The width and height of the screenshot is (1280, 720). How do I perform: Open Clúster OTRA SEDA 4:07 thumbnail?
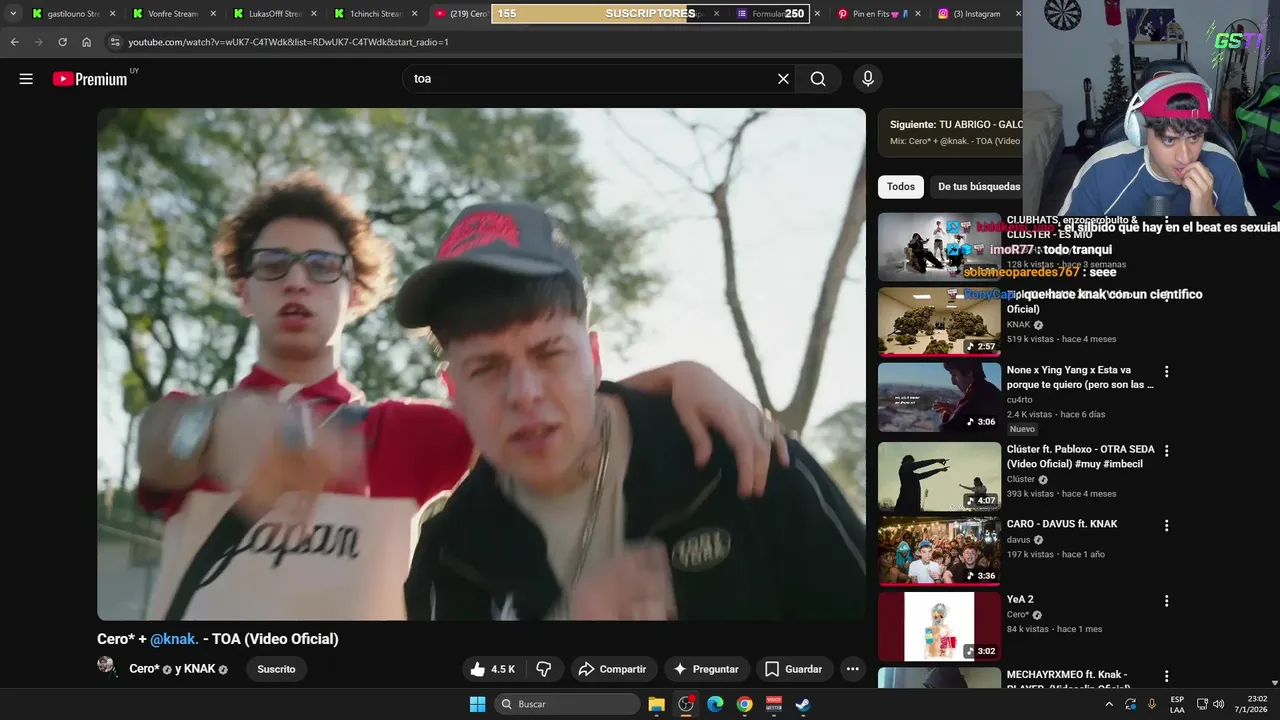939,476
